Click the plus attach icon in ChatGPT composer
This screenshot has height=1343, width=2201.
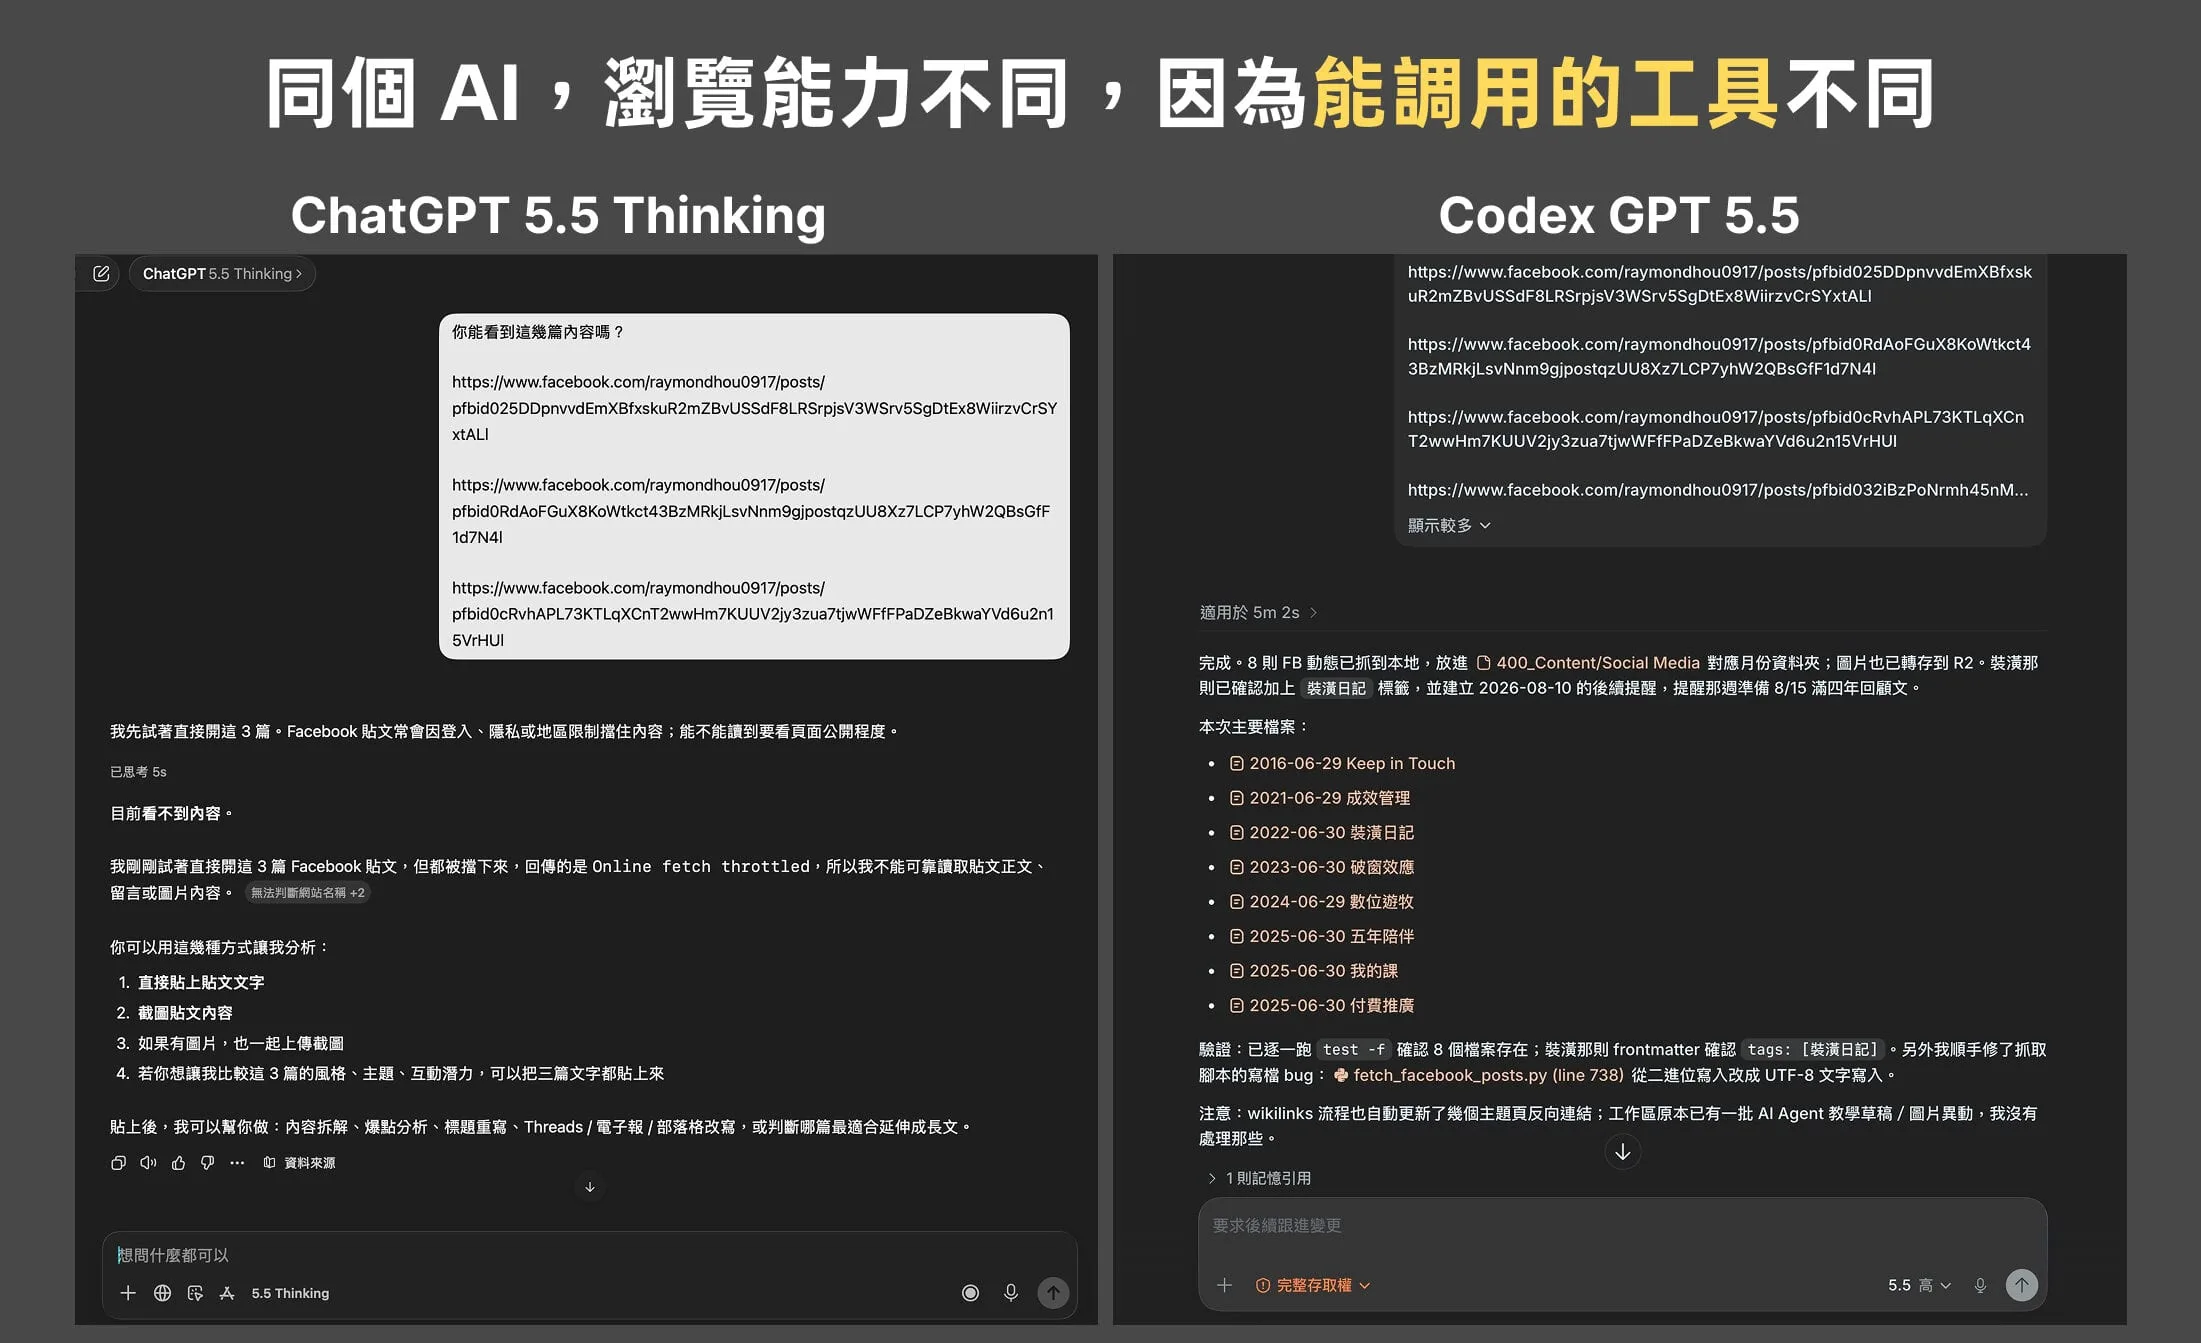pyautogui.click(x=128, y=1293)
